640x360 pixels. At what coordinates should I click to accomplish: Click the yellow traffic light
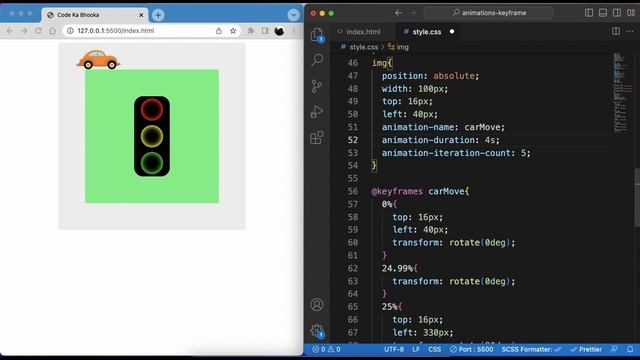click(x=152, y=136)
